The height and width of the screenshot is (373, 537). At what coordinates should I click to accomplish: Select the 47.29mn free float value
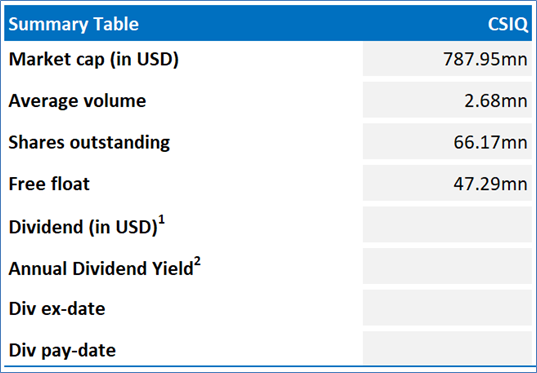pyautogui.click(x=490, y=184)
